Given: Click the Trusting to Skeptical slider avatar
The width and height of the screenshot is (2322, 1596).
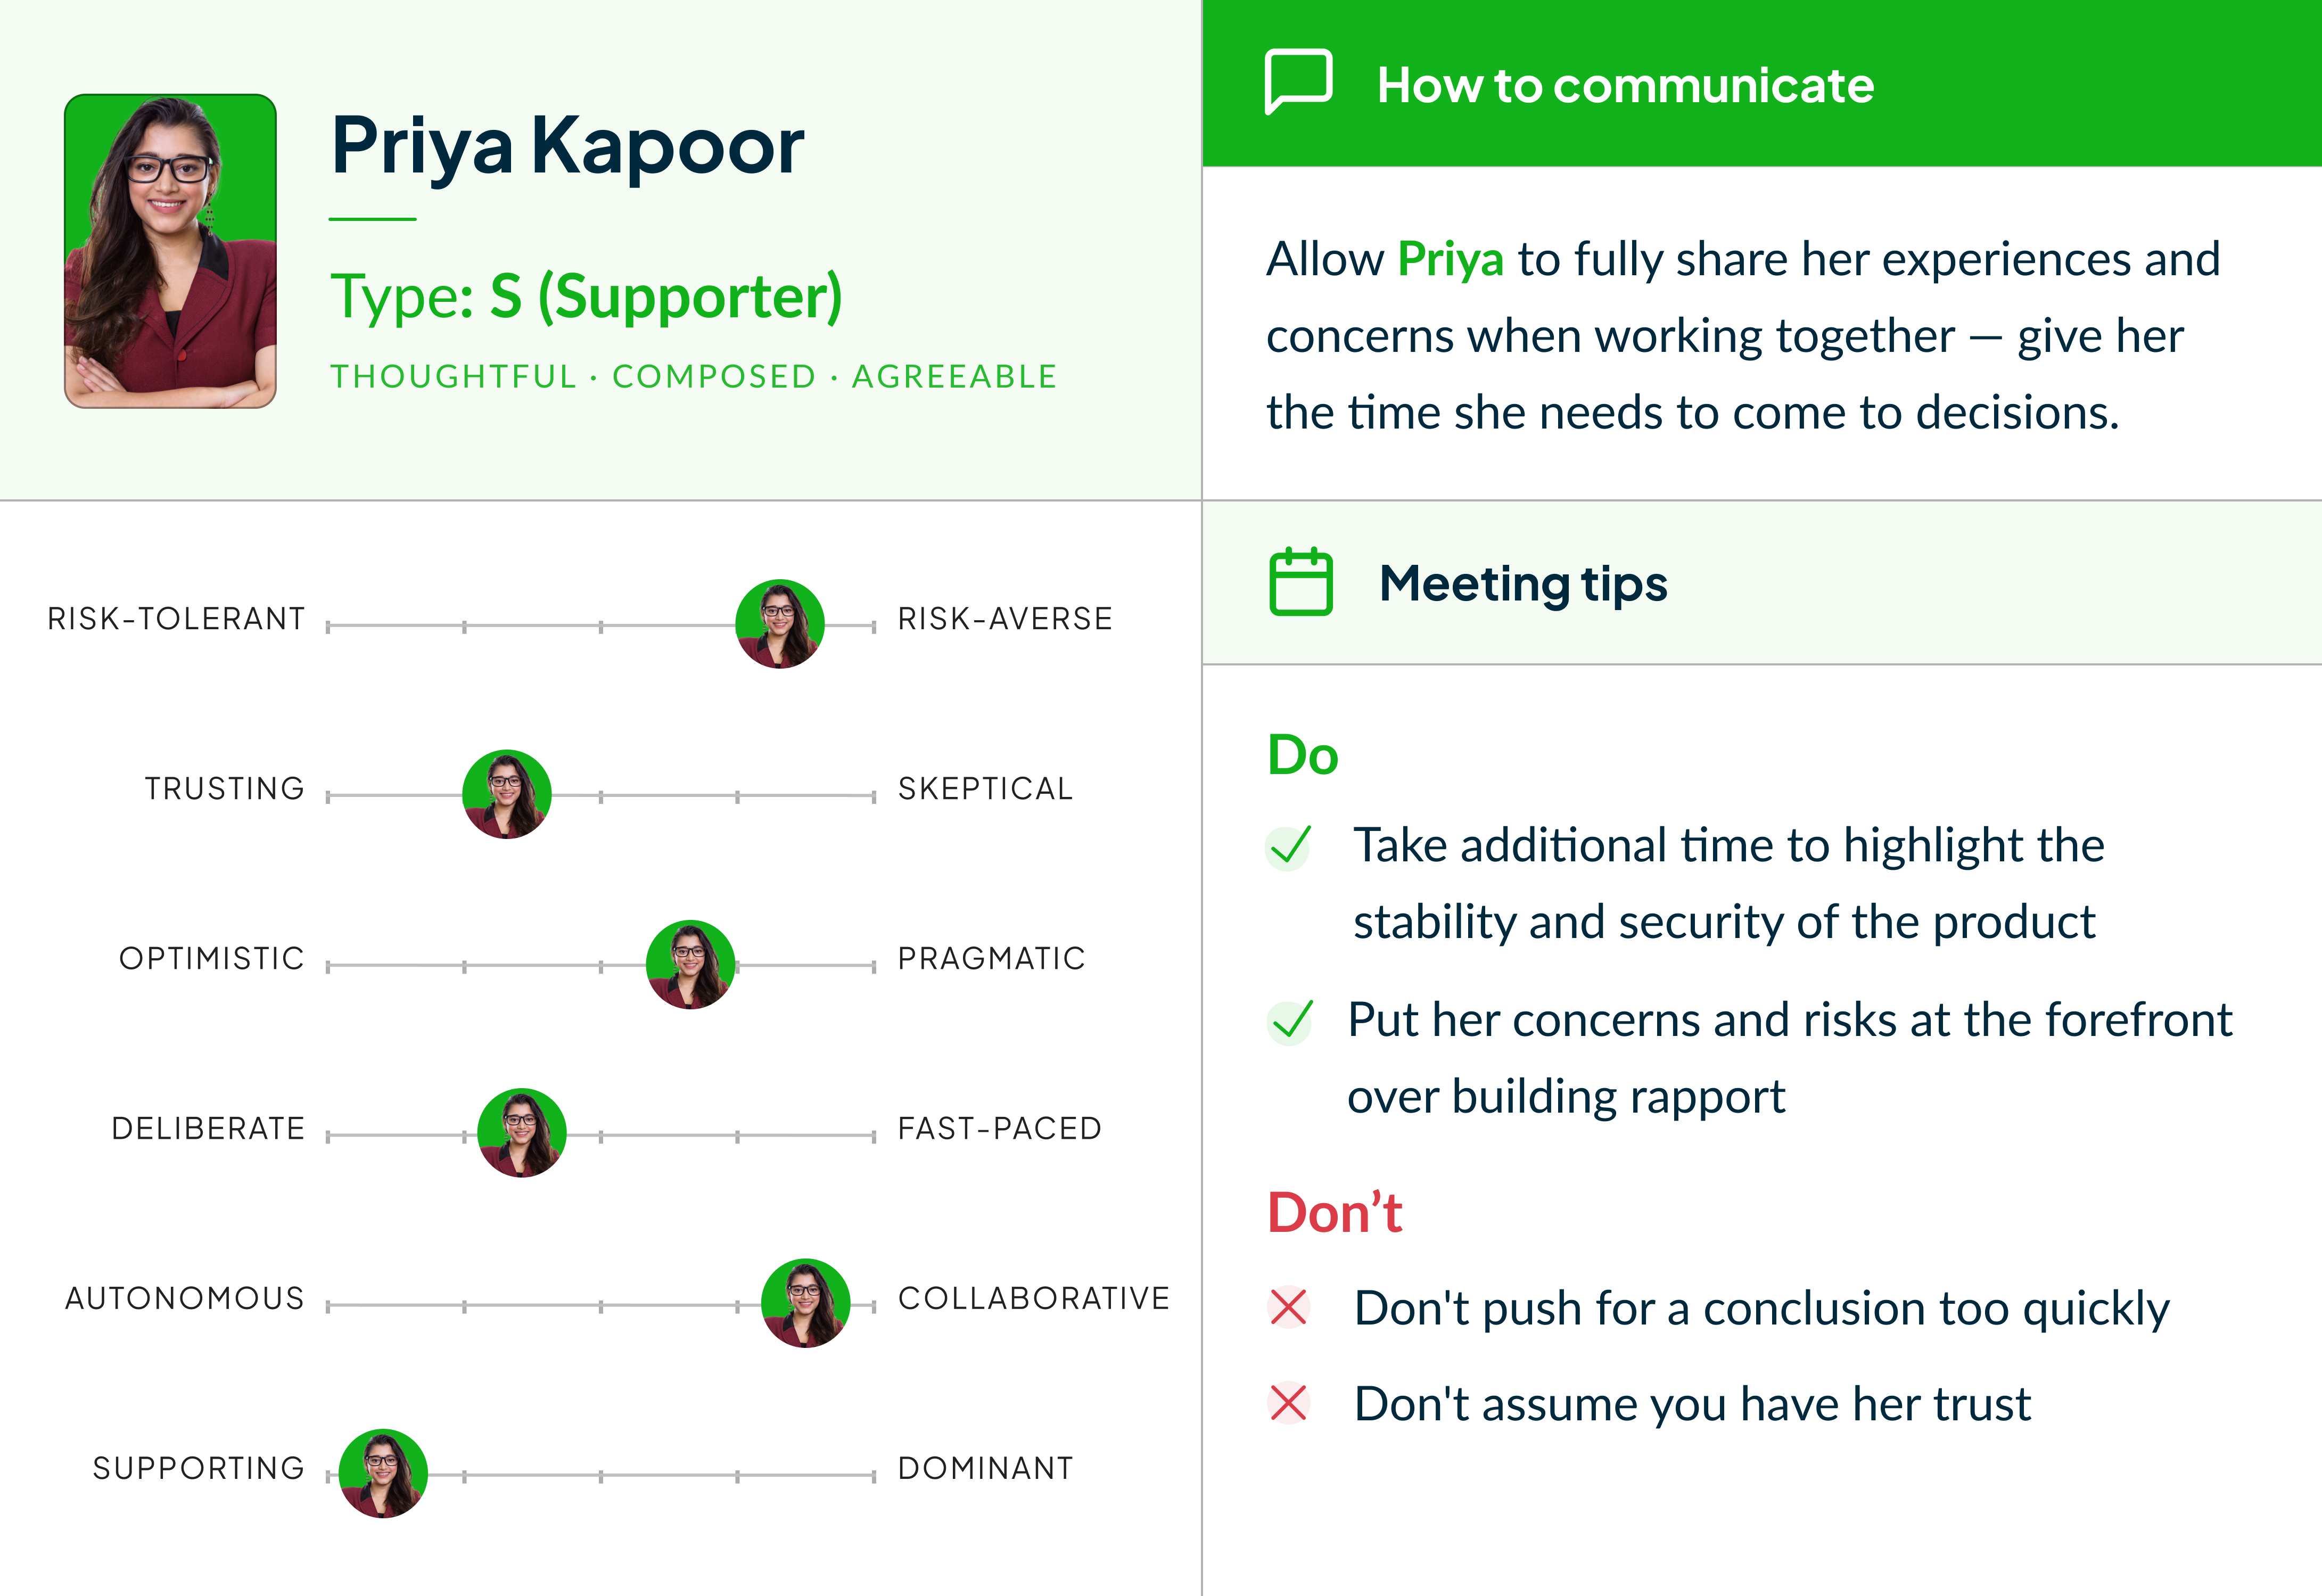Looking at the screenshot, I should [506, 794].
